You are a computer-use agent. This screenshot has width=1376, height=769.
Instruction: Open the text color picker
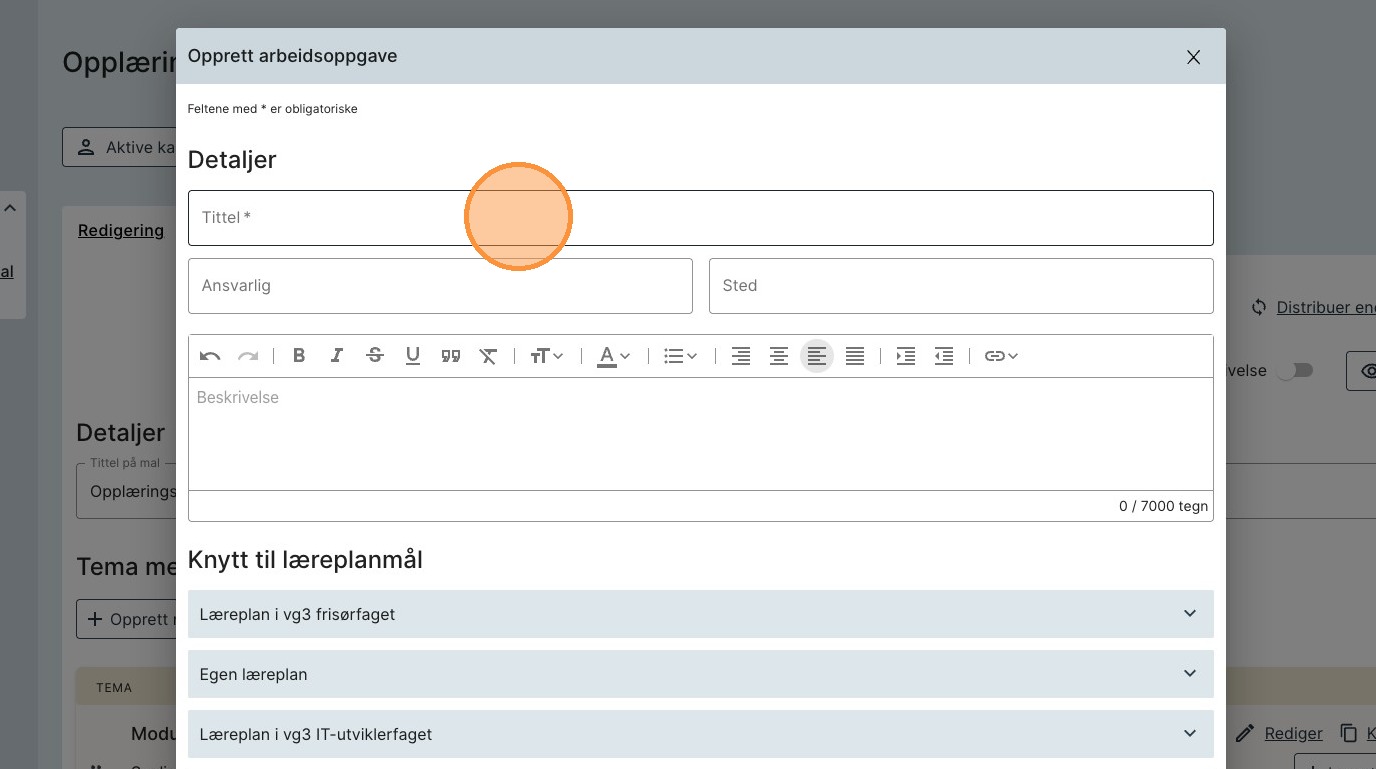(614, 356)
